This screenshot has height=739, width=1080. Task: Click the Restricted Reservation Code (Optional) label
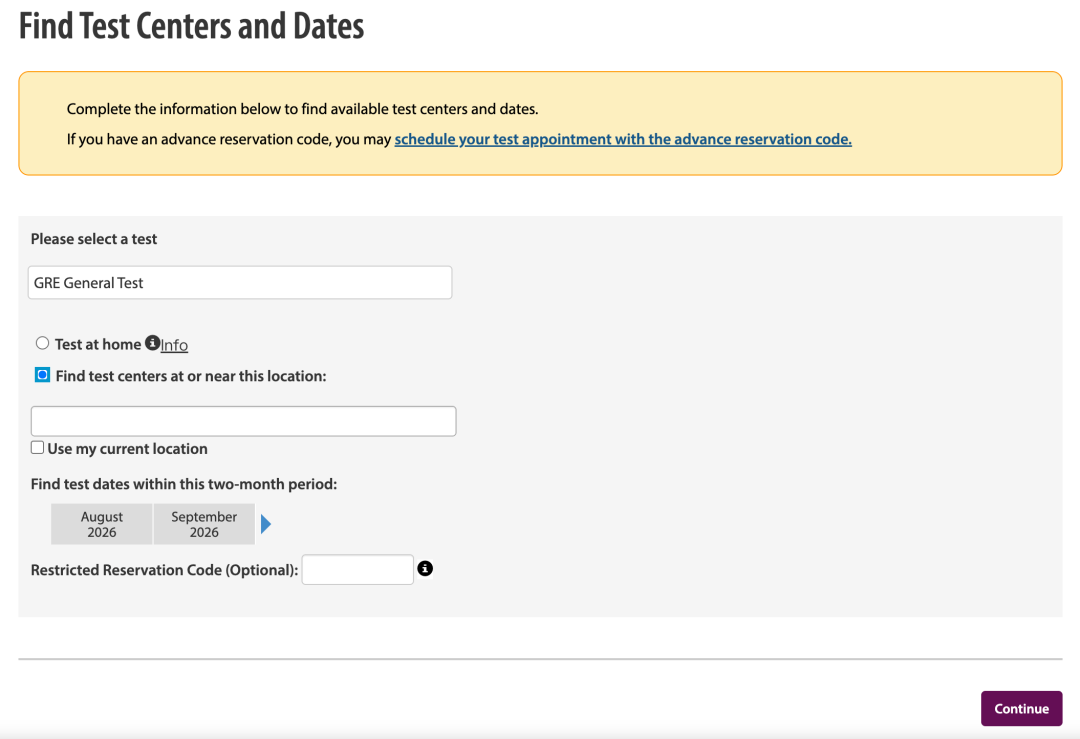coord(165,570)
